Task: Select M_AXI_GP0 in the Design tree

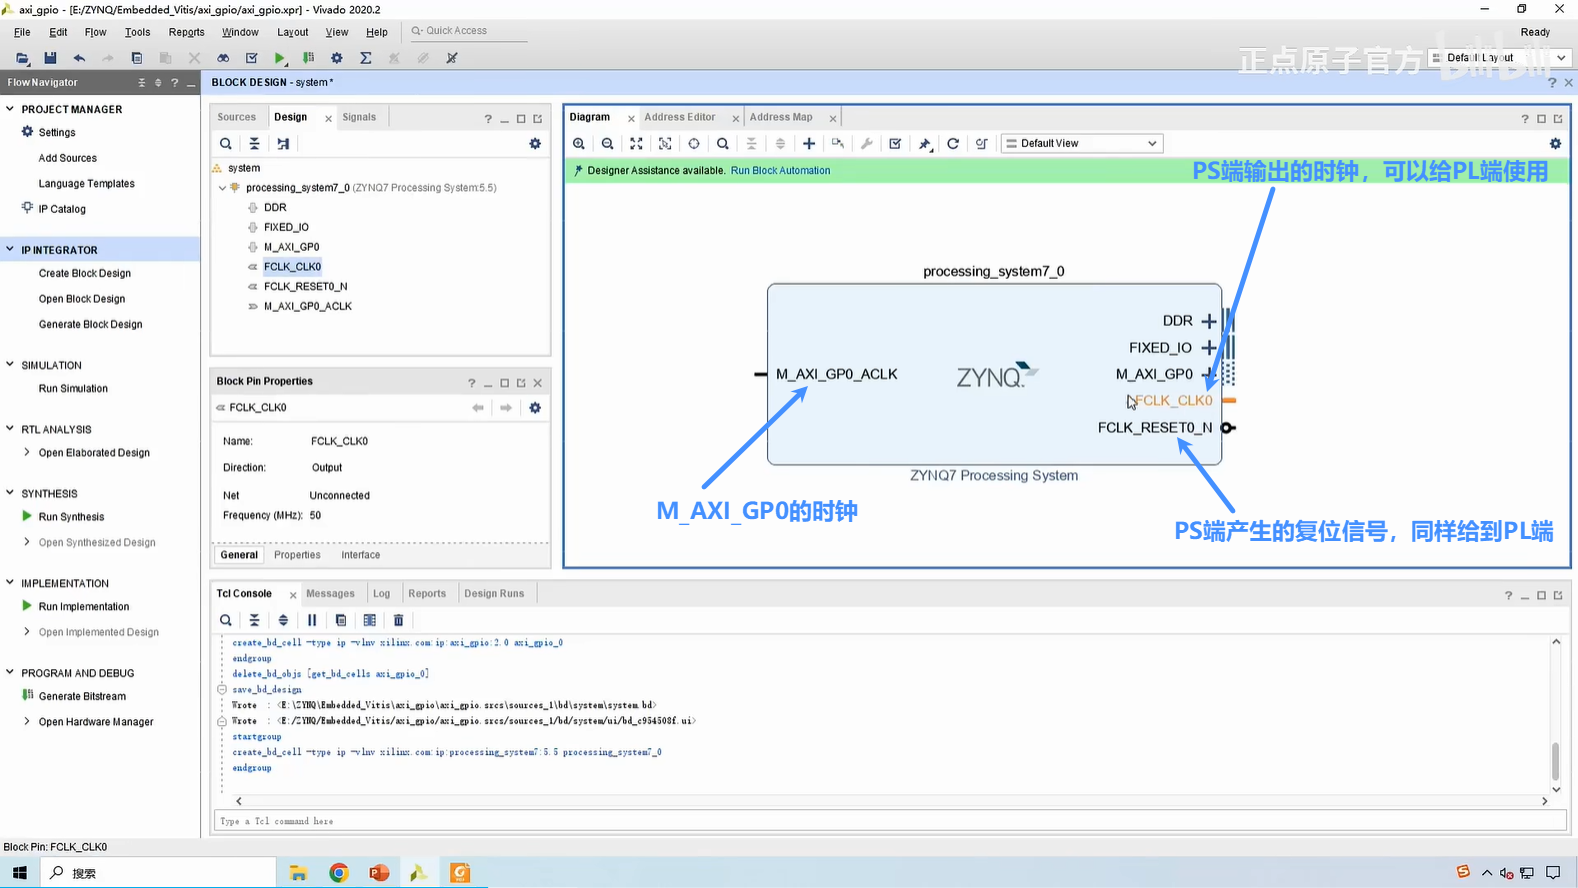Action: click(x=292, y=247)
